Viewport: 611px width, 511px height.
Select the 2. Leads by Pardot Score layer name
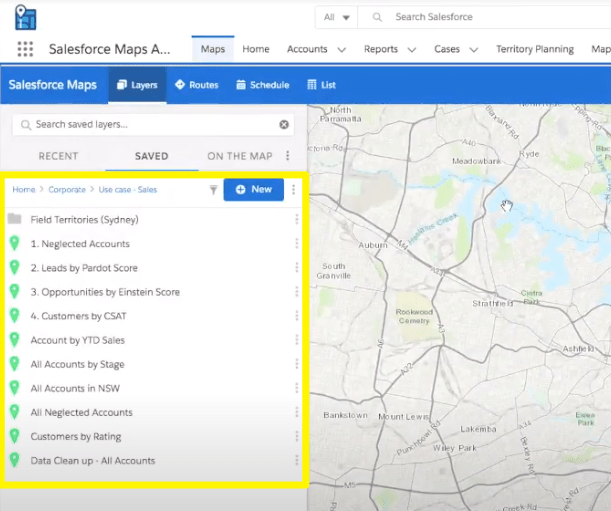pos(84,268)
